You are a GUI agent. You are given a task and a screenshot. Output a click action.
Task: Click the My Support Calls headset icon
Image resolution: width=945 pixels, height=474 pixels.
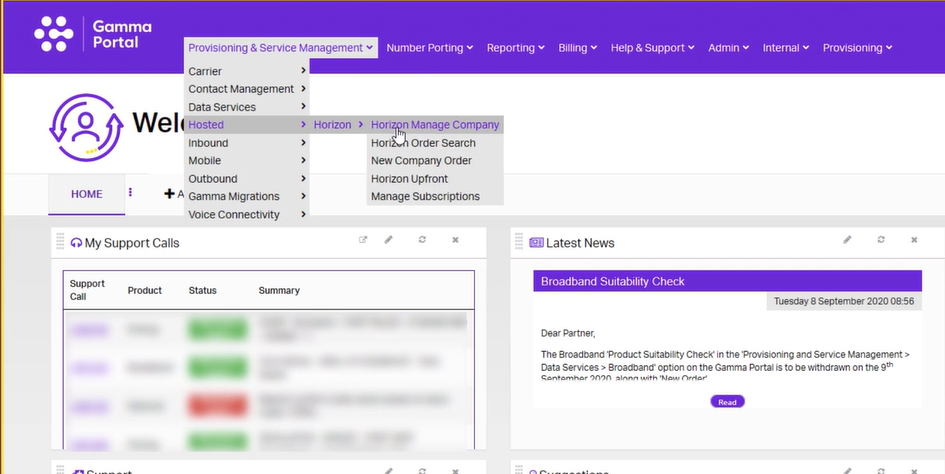click(76, 243)
